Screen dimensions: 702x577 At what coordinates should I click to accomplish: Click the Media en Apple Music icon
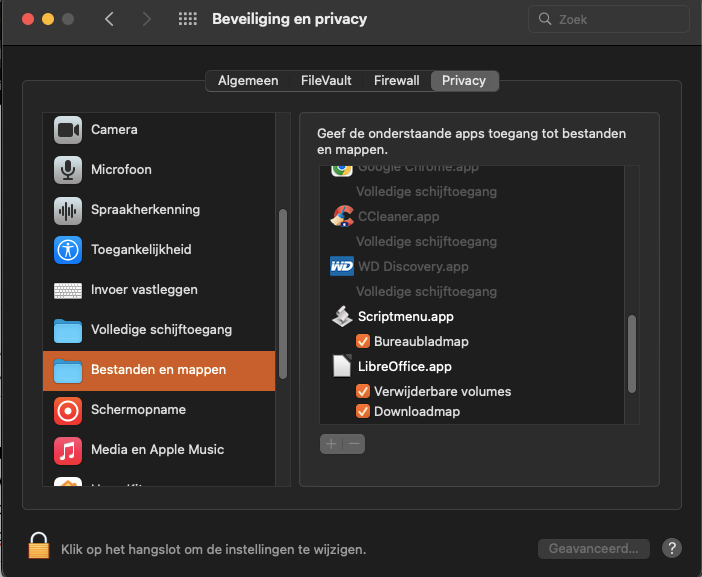coord(68,450)
